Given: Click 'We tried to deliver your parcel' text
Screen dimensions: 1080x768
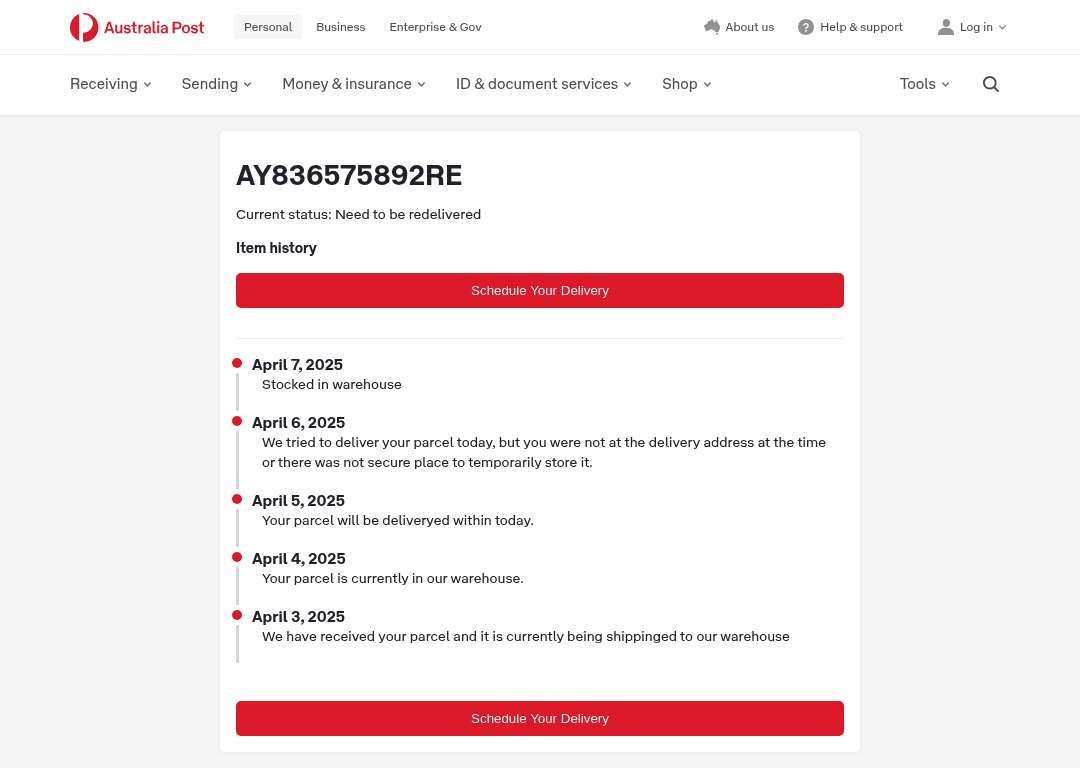Looking at the screenshot, I should click(543, 453).
